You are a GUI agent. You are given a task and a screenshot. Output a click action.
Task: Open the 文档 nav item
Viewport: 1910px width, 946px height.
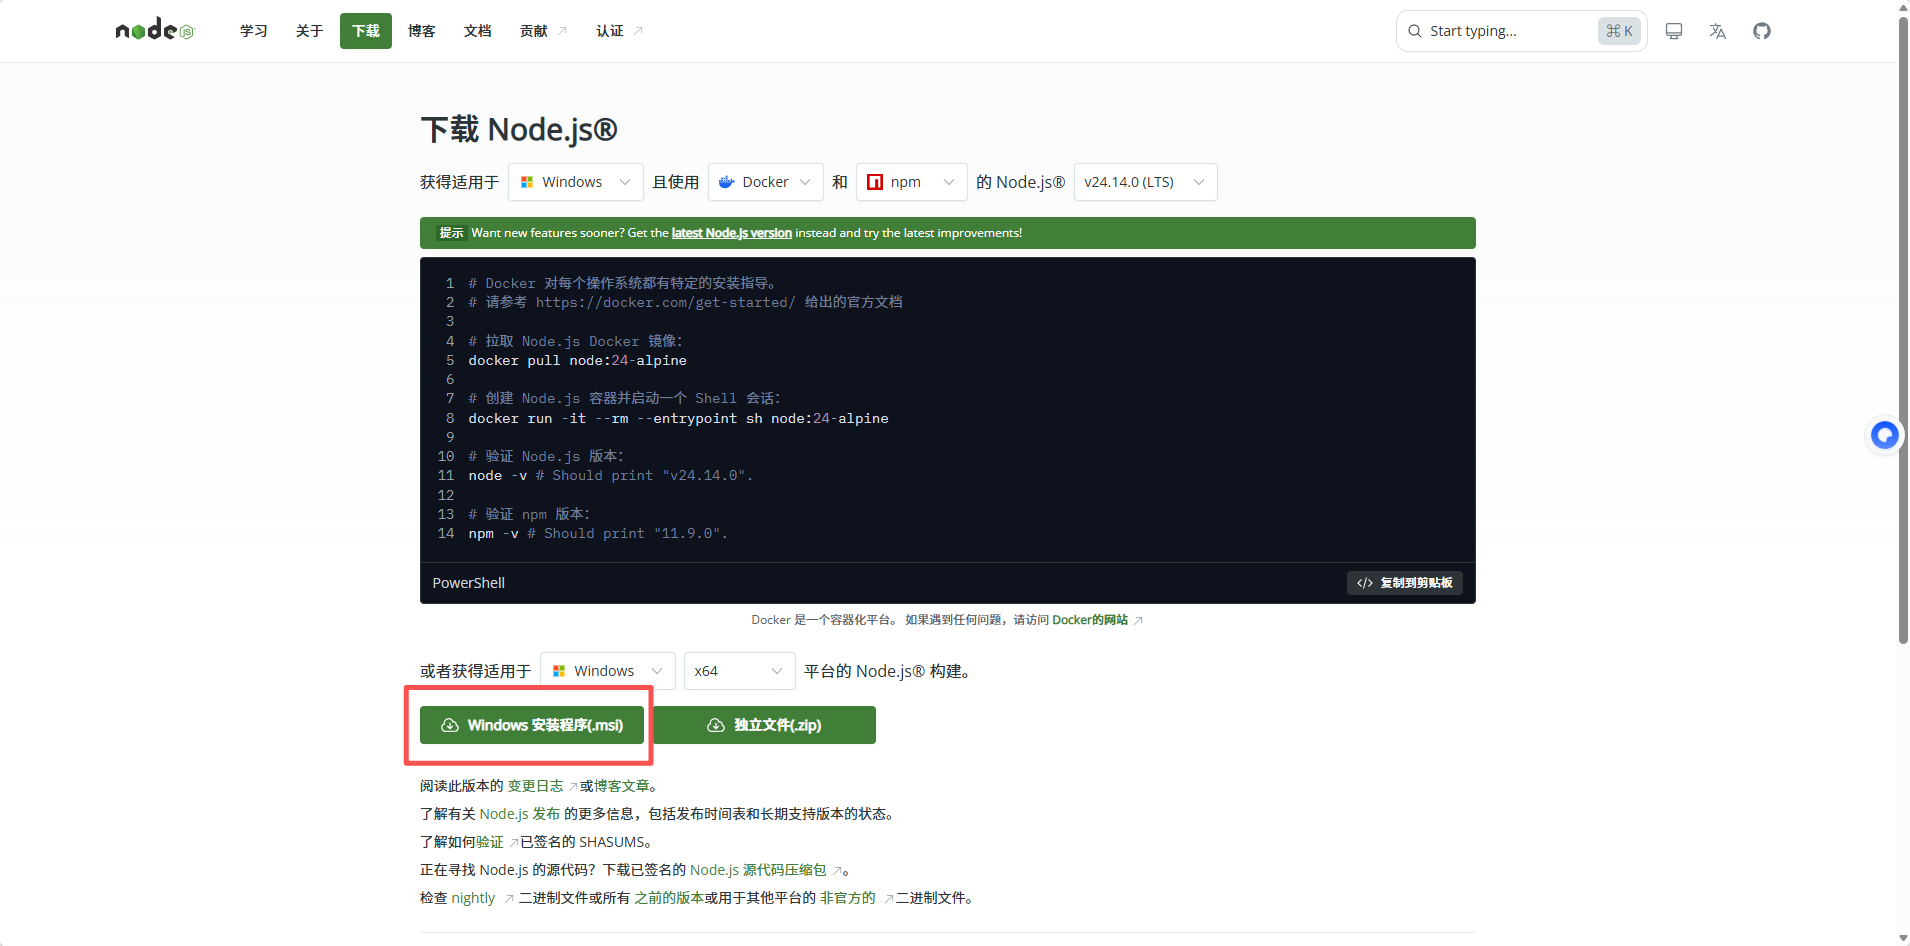[478, 31]
